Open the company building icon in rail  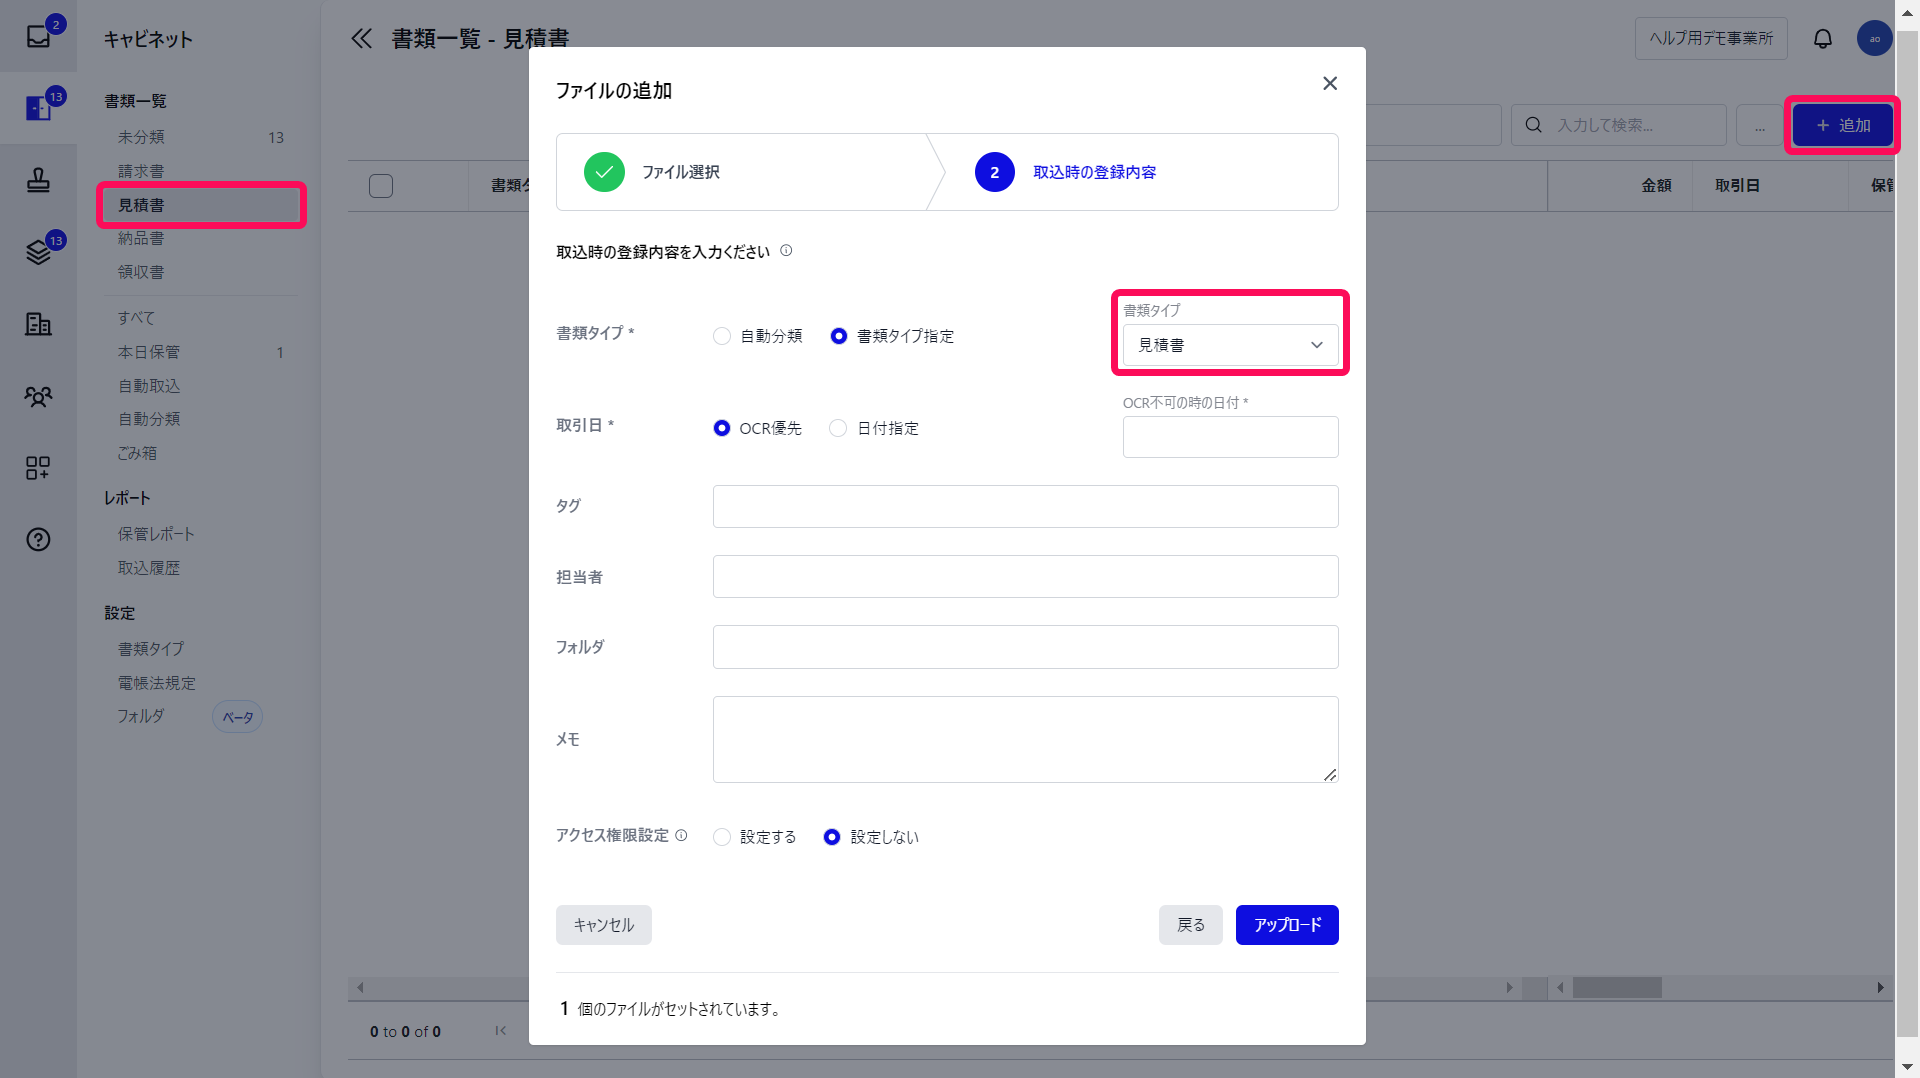click(x=38, y=324)
